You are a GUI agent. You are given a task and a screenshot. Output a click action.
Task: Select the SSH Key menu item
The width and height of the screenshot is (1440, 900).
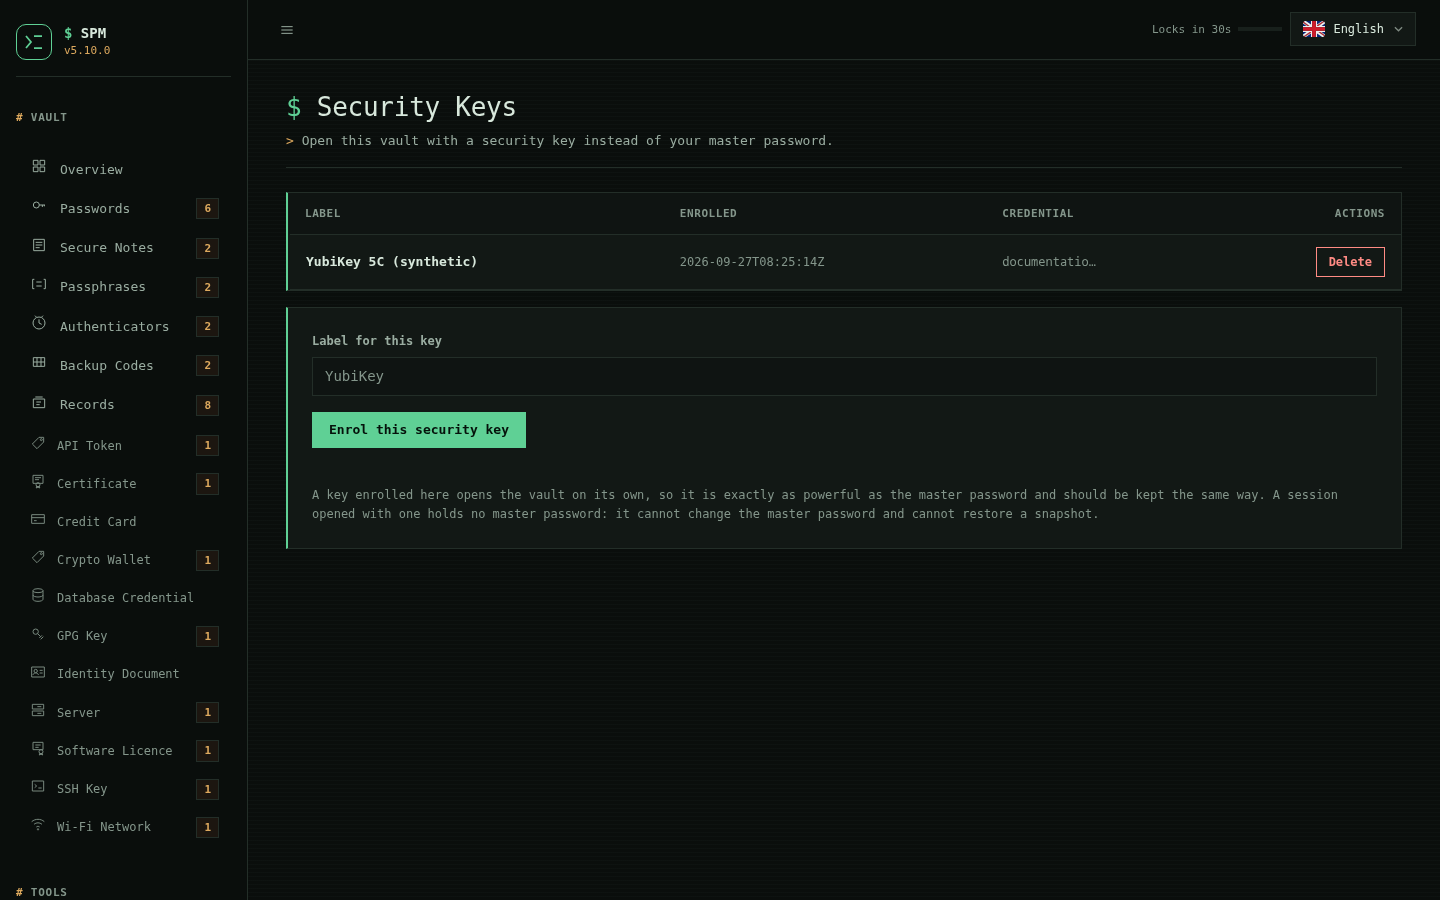(x=124, y=789)
